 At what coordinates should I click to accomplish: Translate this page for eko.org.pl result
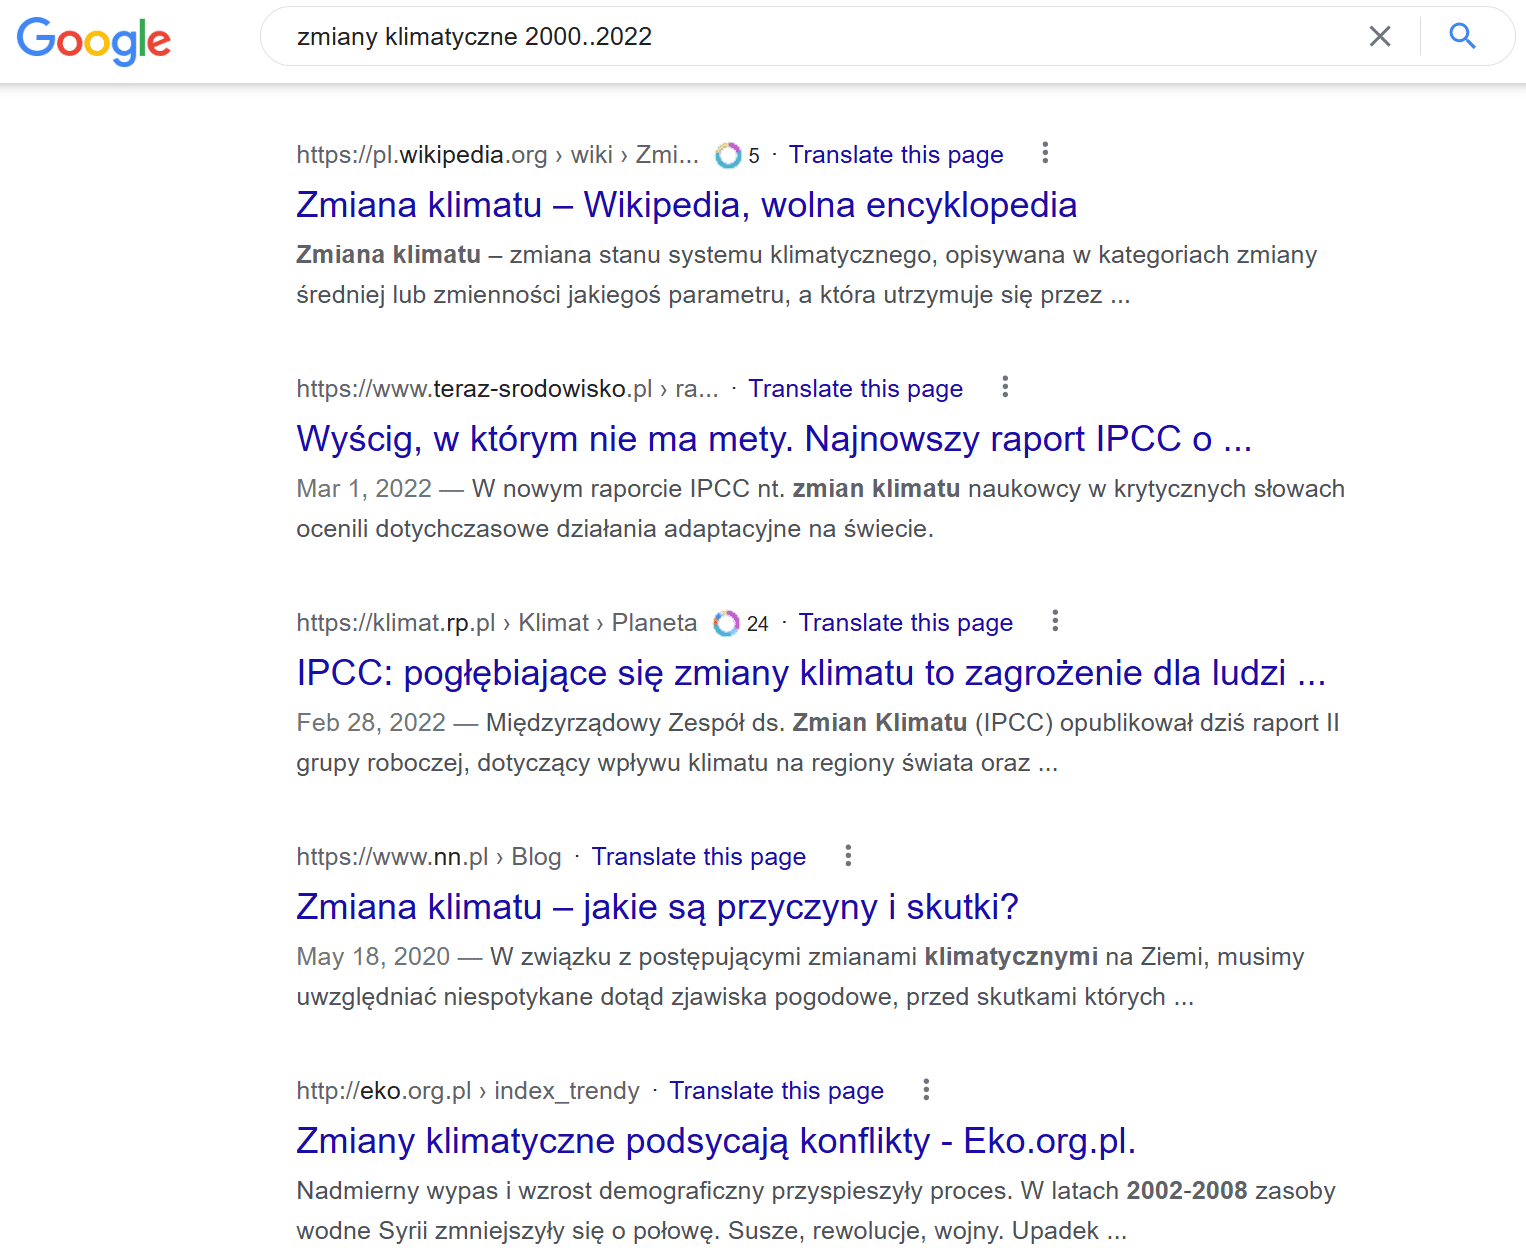pos(777,1091)
